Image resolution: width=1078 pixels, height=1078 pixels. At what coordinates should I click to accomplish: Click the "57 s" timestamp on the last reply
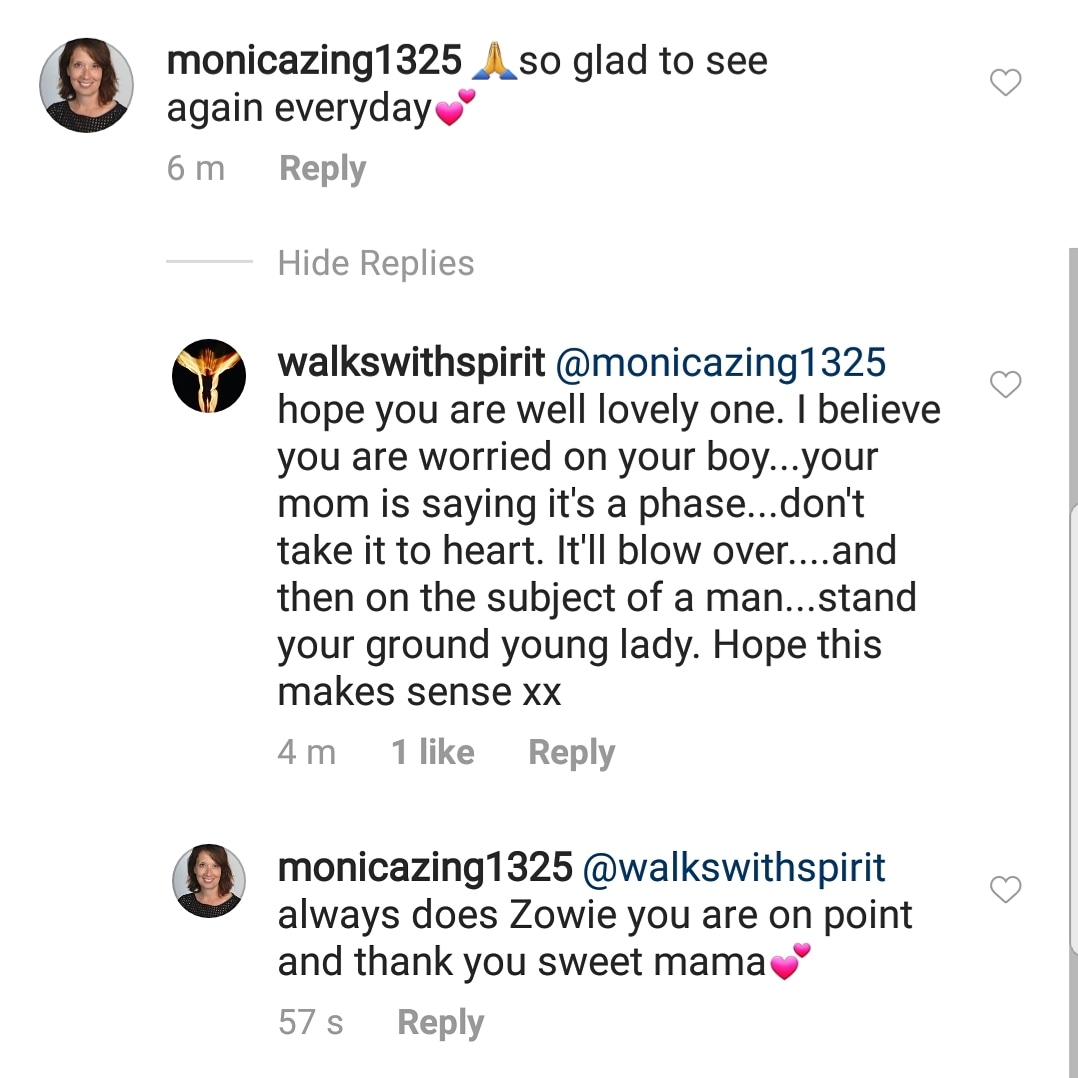click(x=311, y=1022)
